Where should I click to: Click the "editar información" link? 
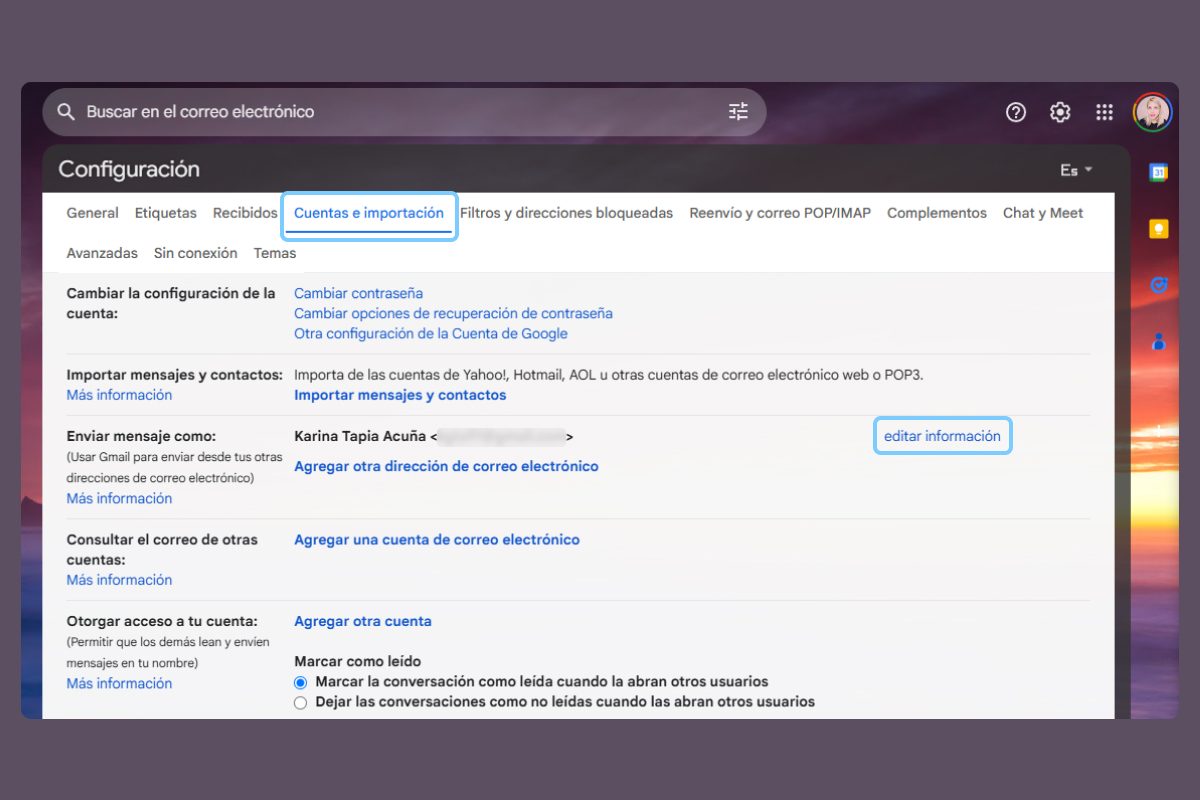(942, 436)
